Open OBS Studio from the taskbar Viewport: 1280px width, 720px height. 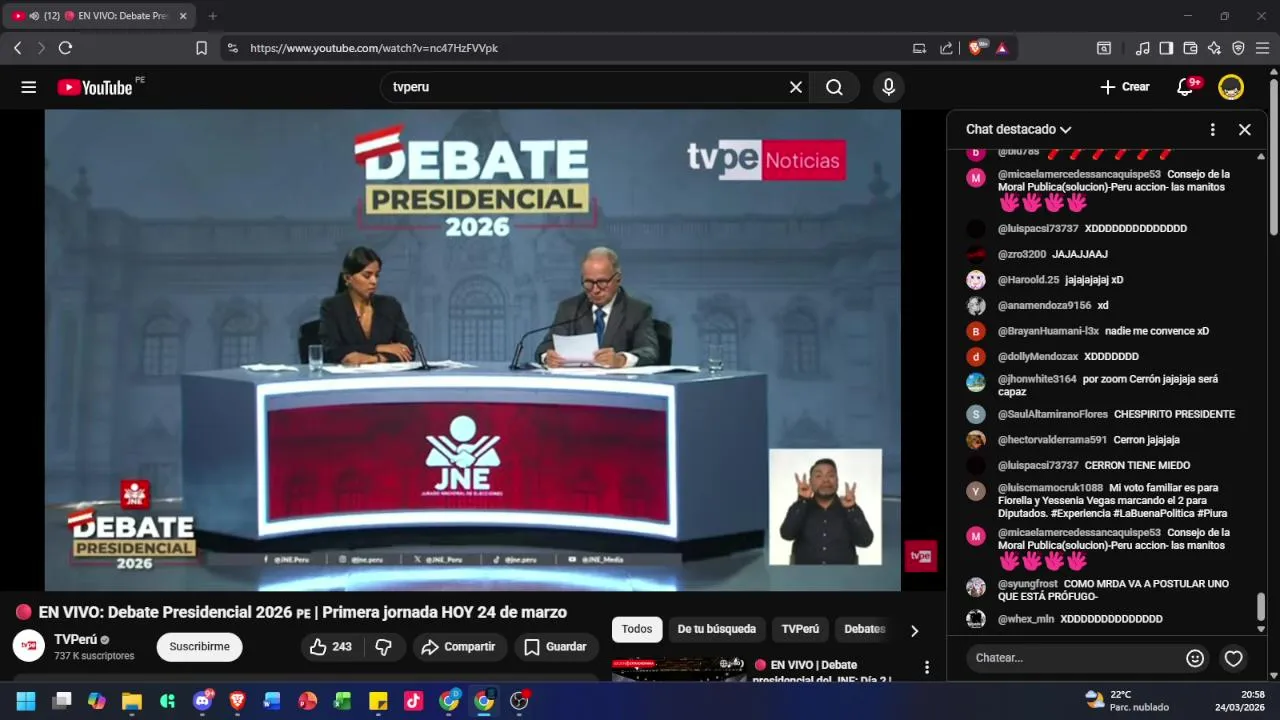[519, 701]
